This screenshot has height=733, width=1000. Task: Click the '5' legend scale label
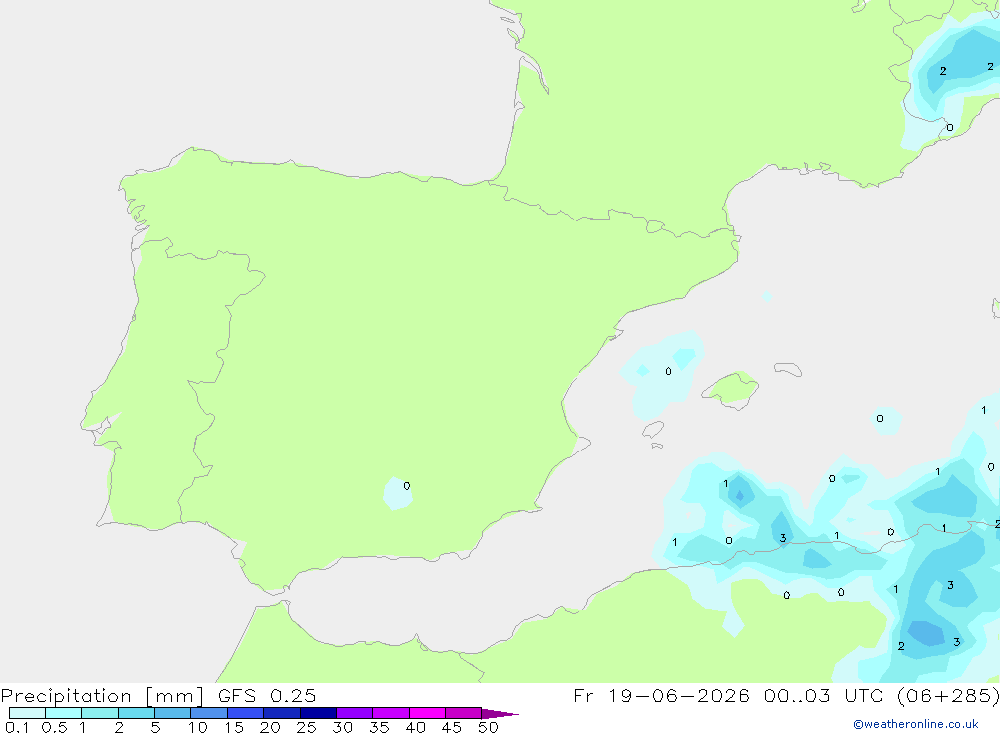[x=155, y=727]
